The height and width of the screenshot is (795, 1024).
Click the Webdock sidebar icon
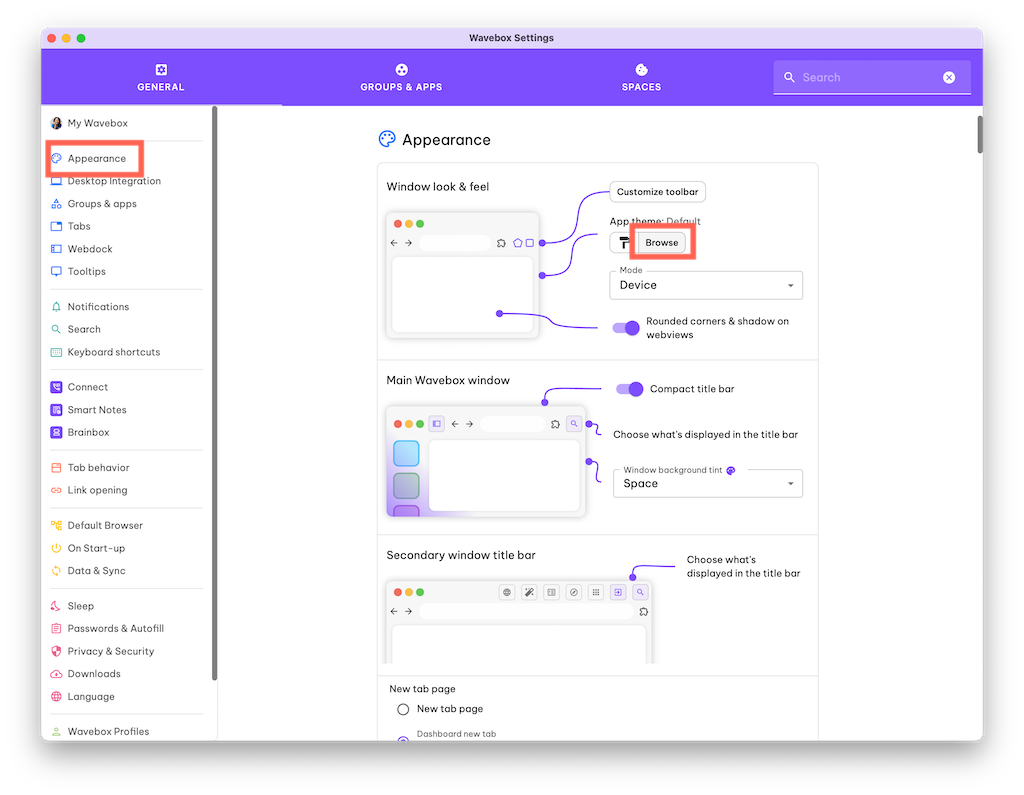(56, 249)
